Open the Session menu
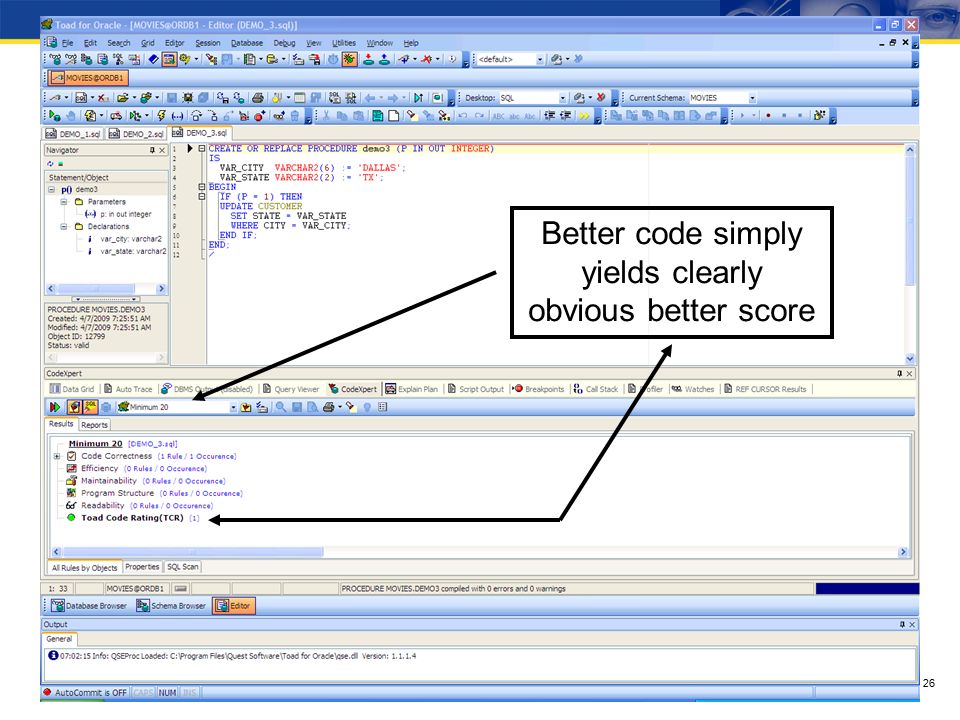The height and width of the screenshot is (720, 960). tap(208, 43)
